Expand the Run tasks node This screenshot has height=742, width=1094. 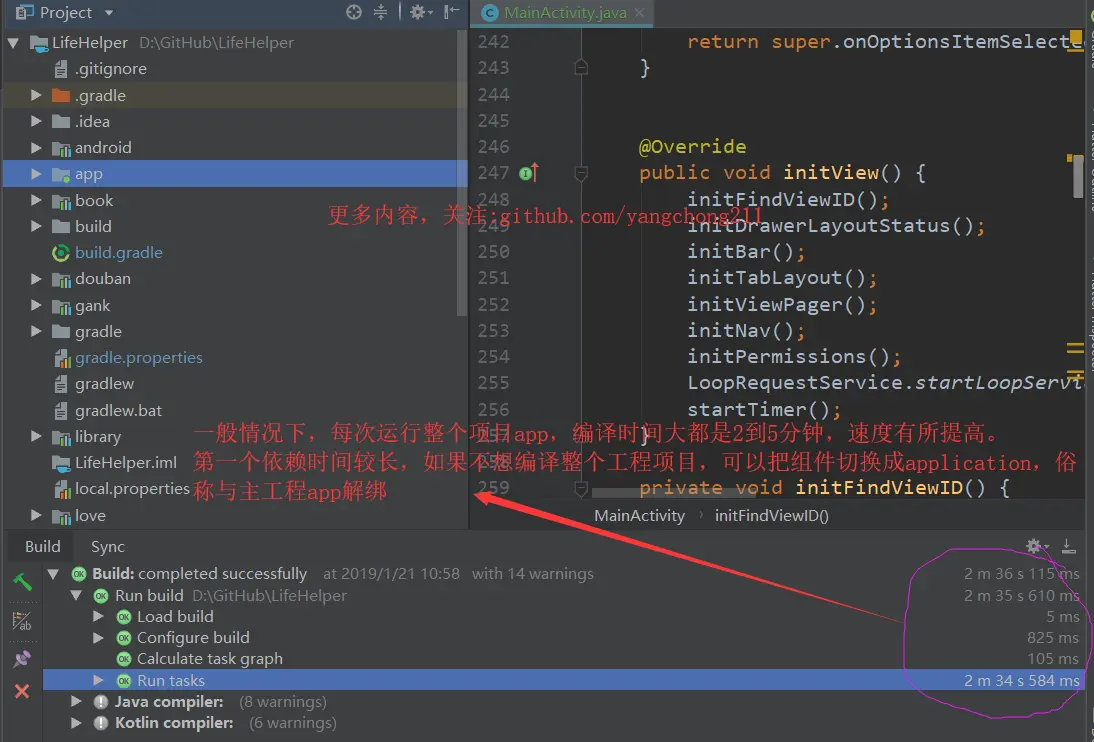pyautogui.click(x=98, y=680)
